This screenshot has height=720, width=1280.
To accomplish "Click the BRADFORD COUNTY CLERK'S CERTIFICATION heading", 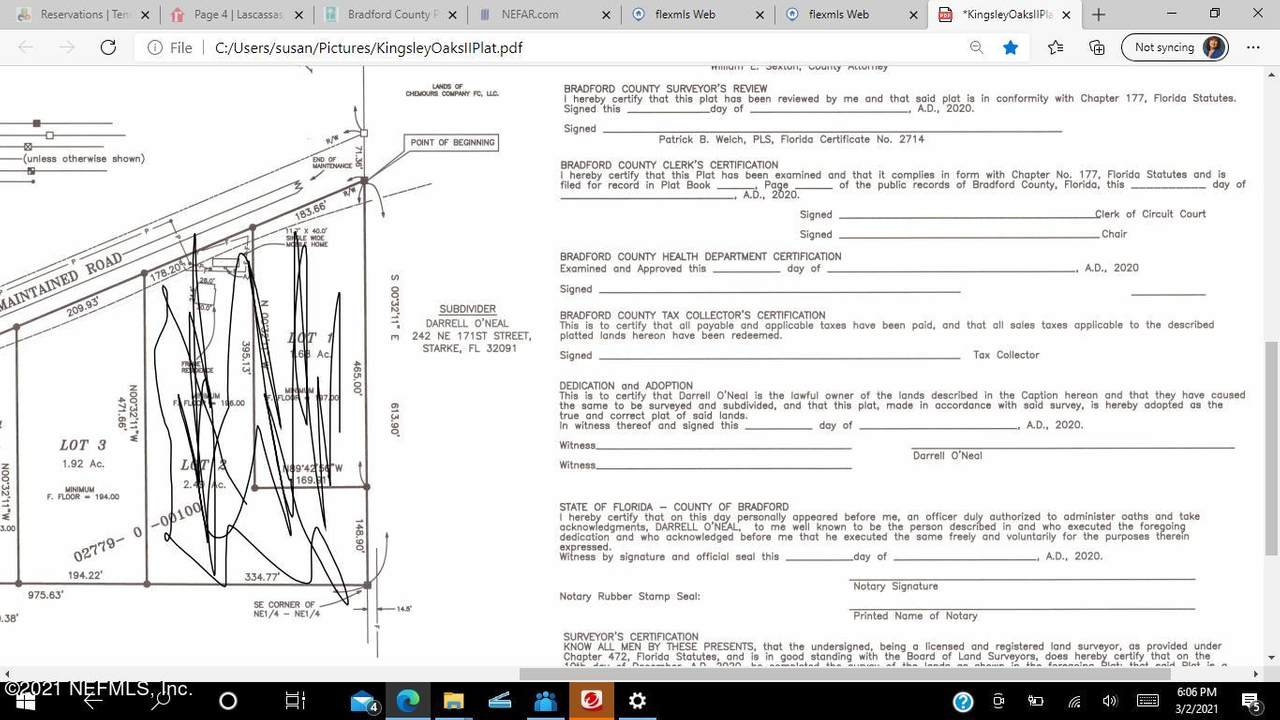I will click(669, 165).
